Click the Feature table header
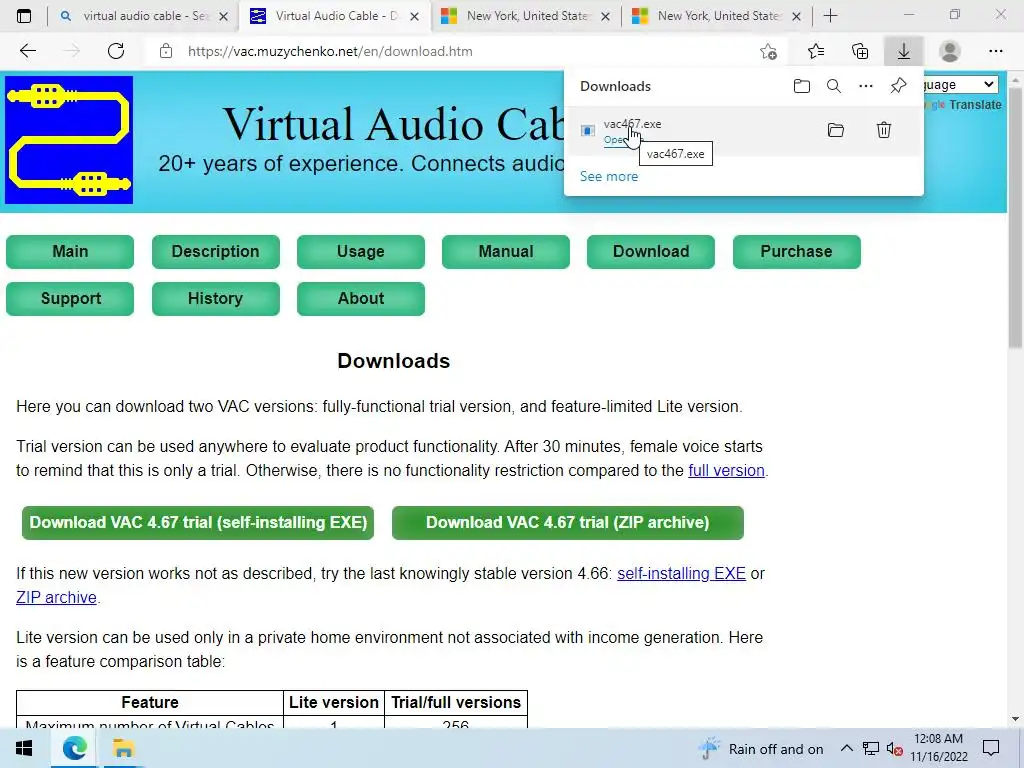 (150, 702)
